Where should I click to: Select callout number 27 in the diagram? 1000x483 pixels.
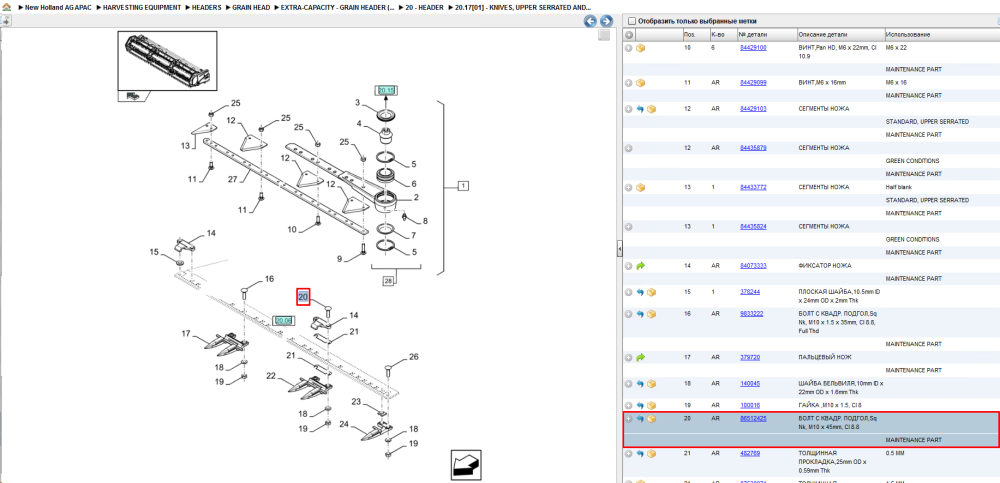coord(233,180)
